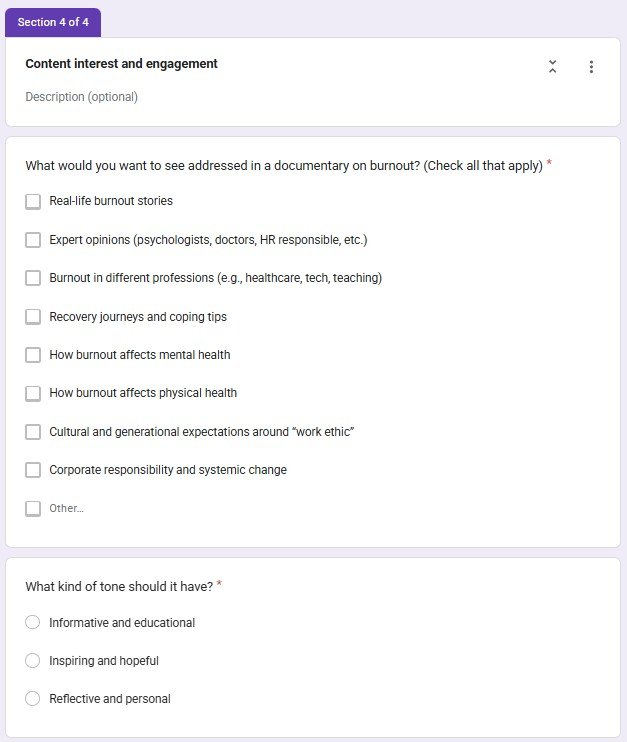Check Recovery journeys and coping tips
Viewport: 627px width, 742px height.
coord(33,317)
